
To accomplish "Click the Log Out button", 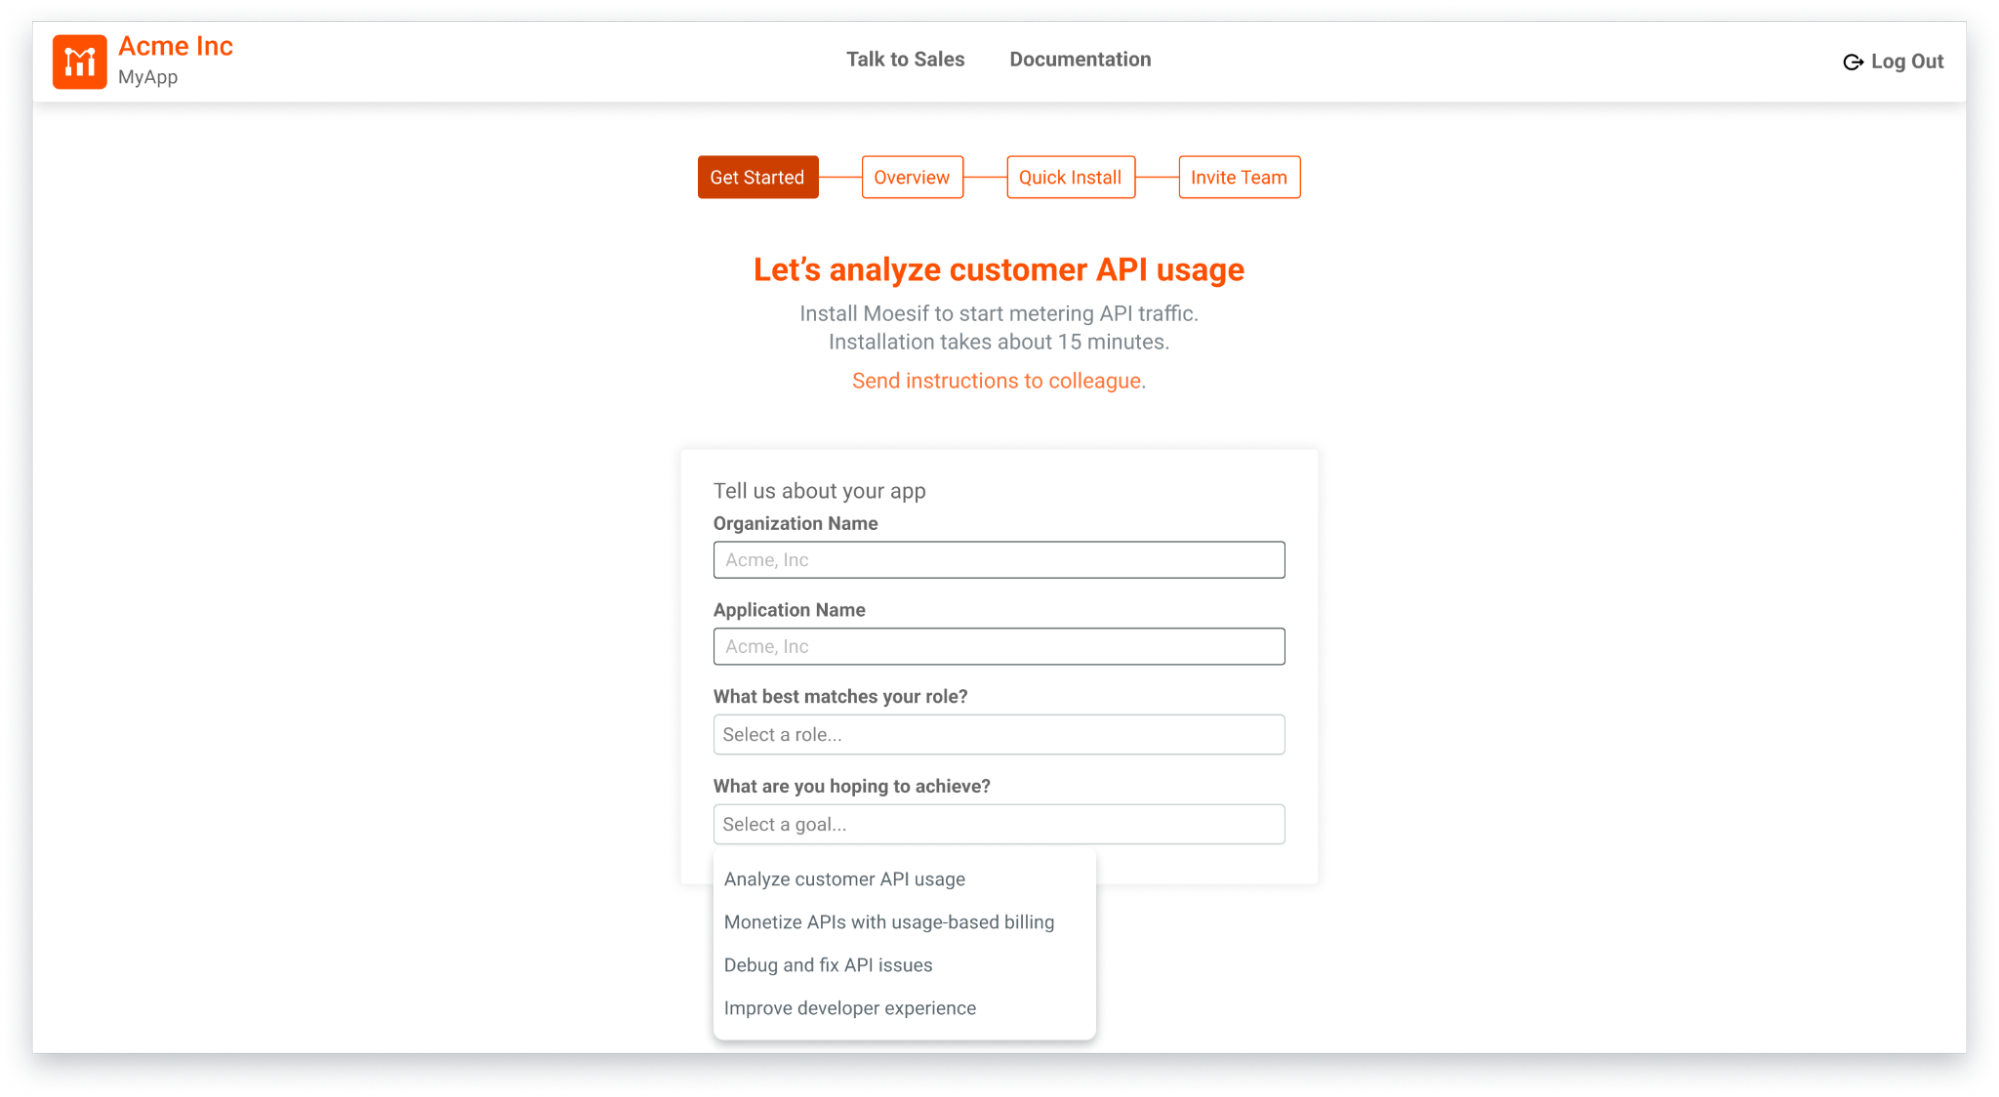I will (1893, 61).
